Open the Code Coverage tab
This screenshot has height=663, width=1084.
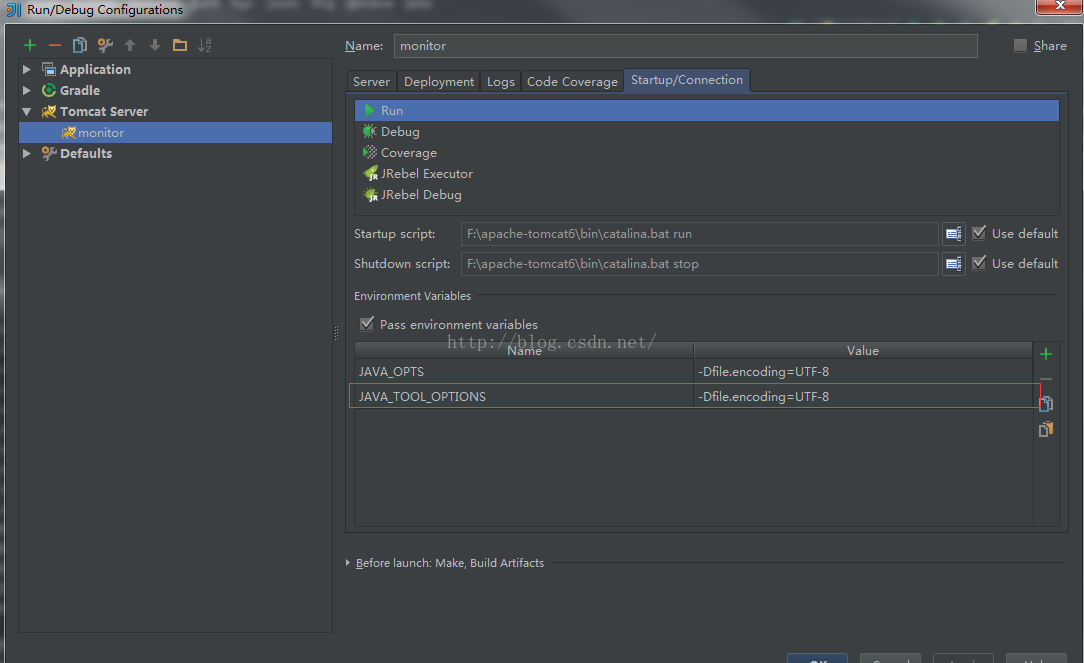[572, 82]
